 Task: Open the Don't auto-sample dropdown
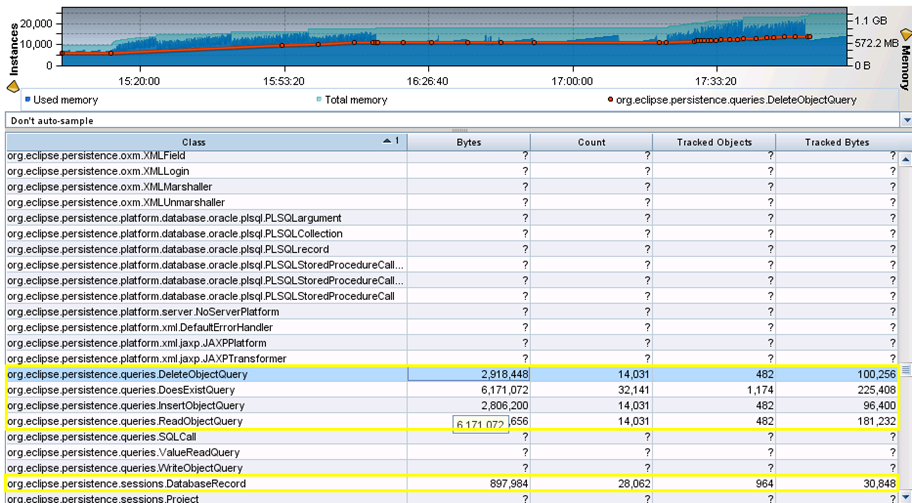906,120
